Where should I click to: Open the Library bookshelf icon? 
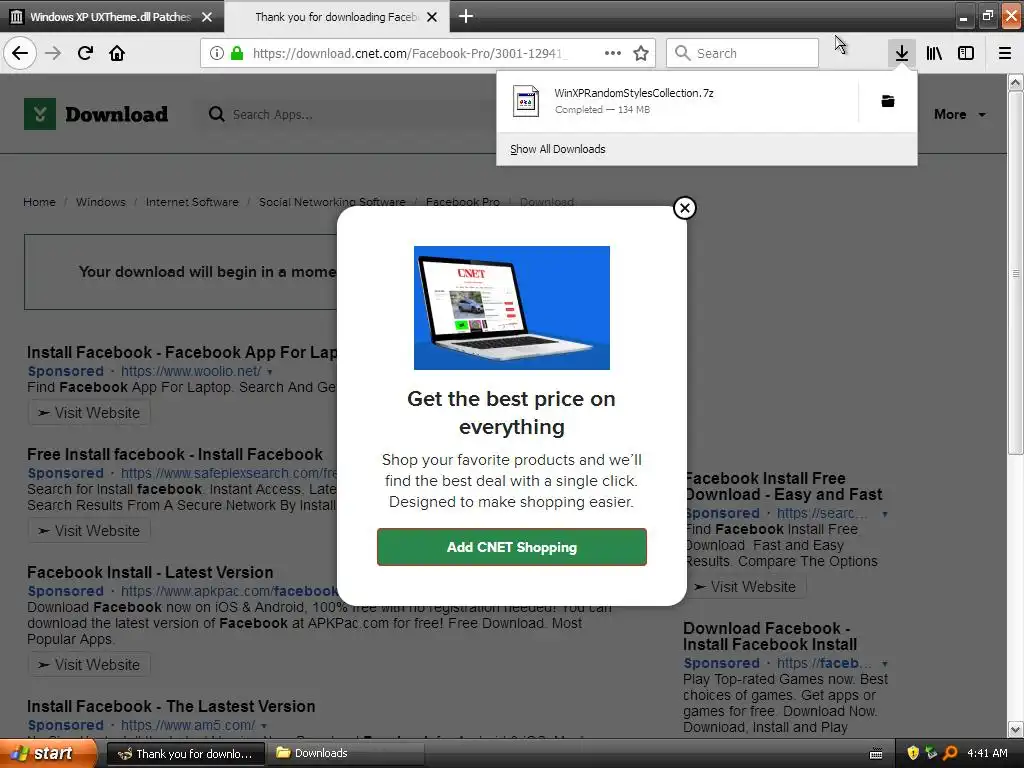coord(934,53)
